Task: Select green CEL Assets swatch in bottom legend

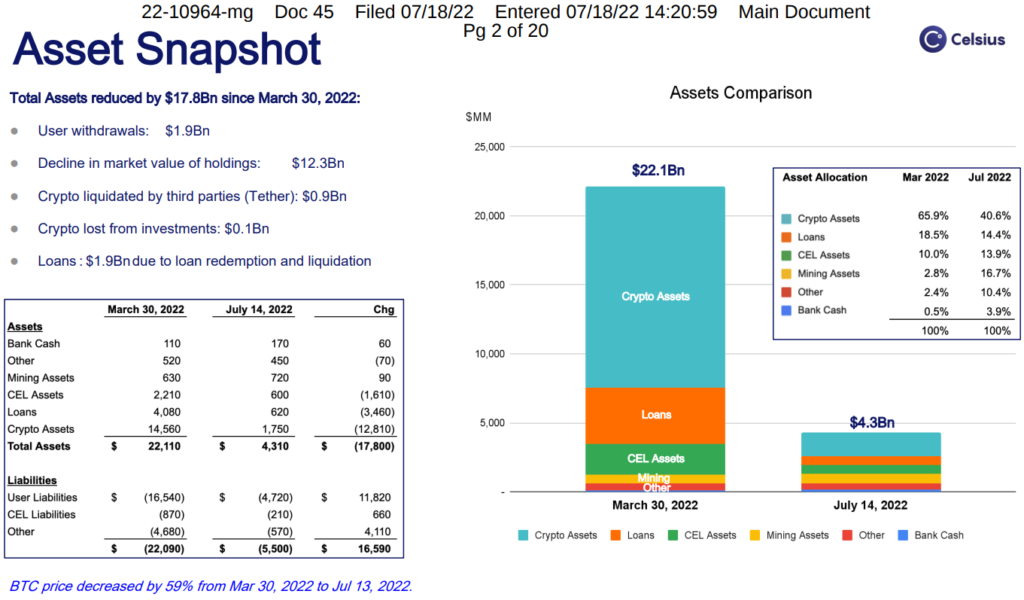Action: [x=672, y=535]
